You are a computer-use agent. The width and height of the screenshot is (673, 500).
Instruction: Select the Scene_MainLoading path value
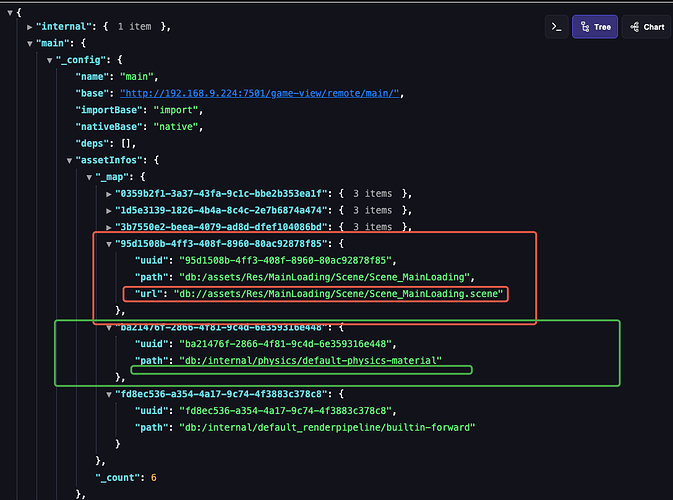click(324, 277)
